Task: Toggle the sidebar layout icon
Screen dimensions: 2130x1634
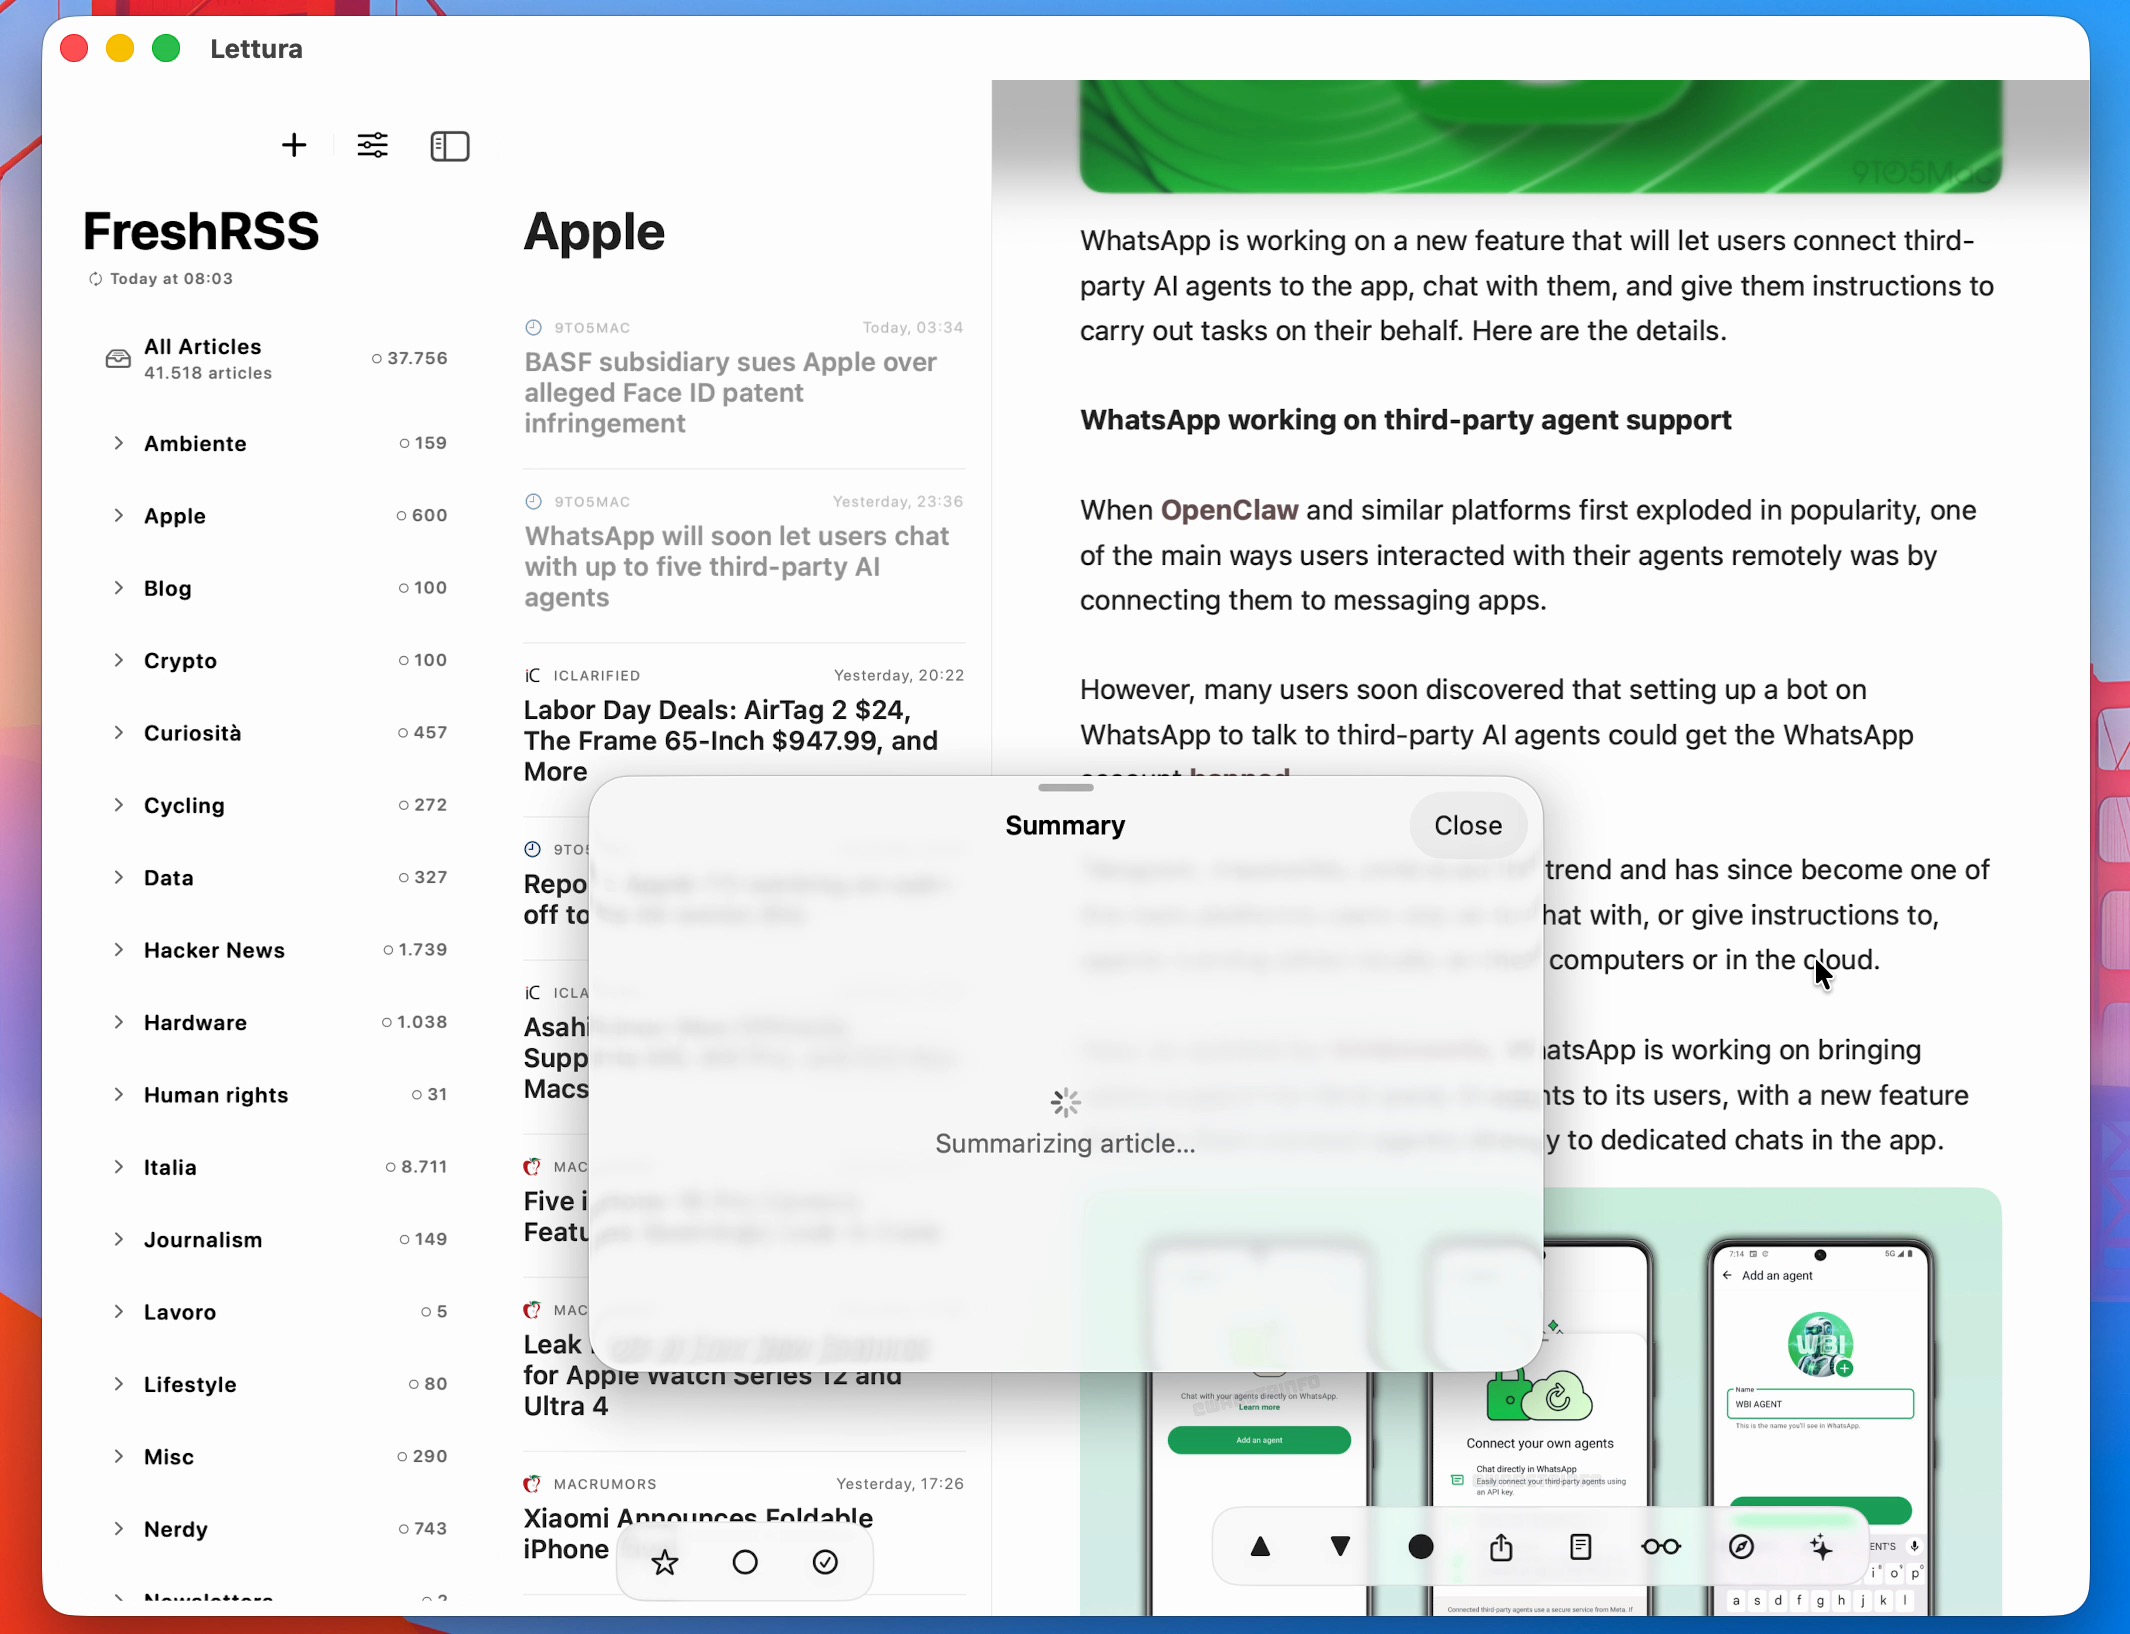Action: click(x=450, y=146)
